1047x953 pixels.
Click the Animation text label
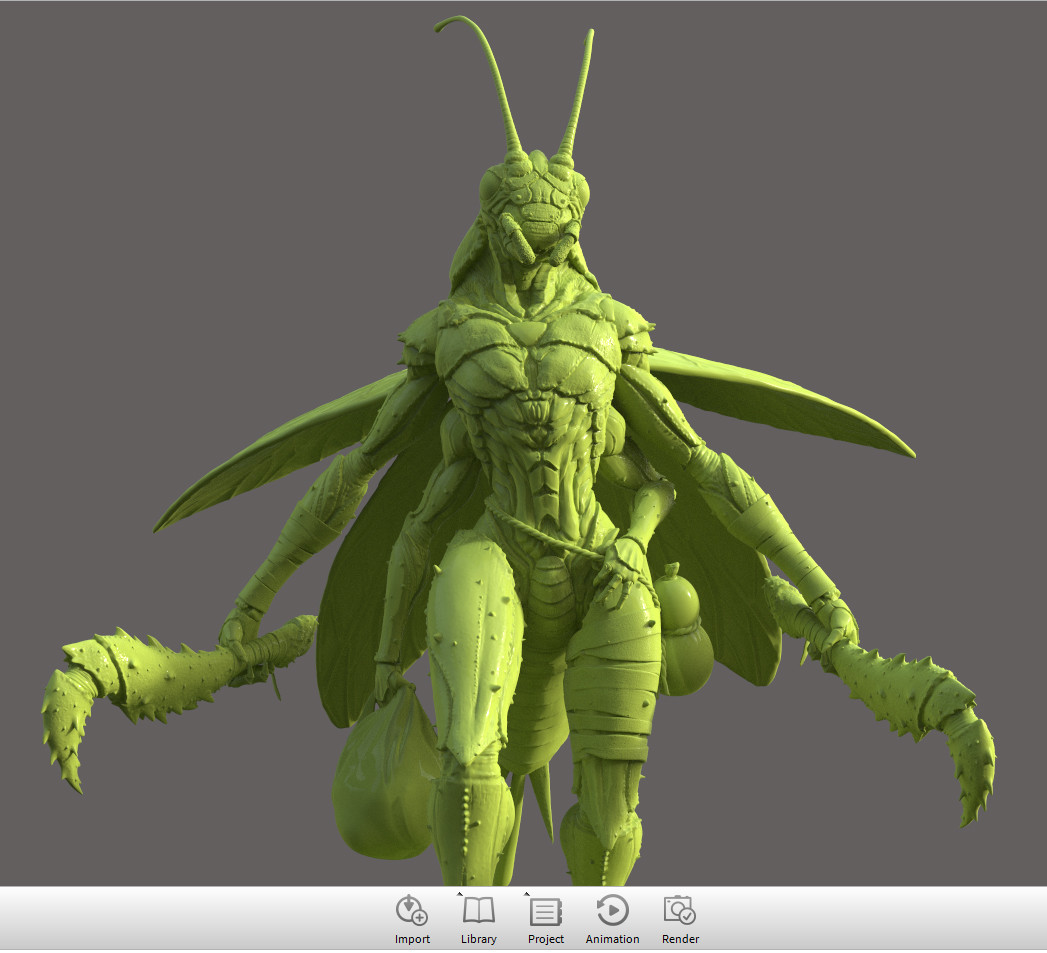click(612, 939)
